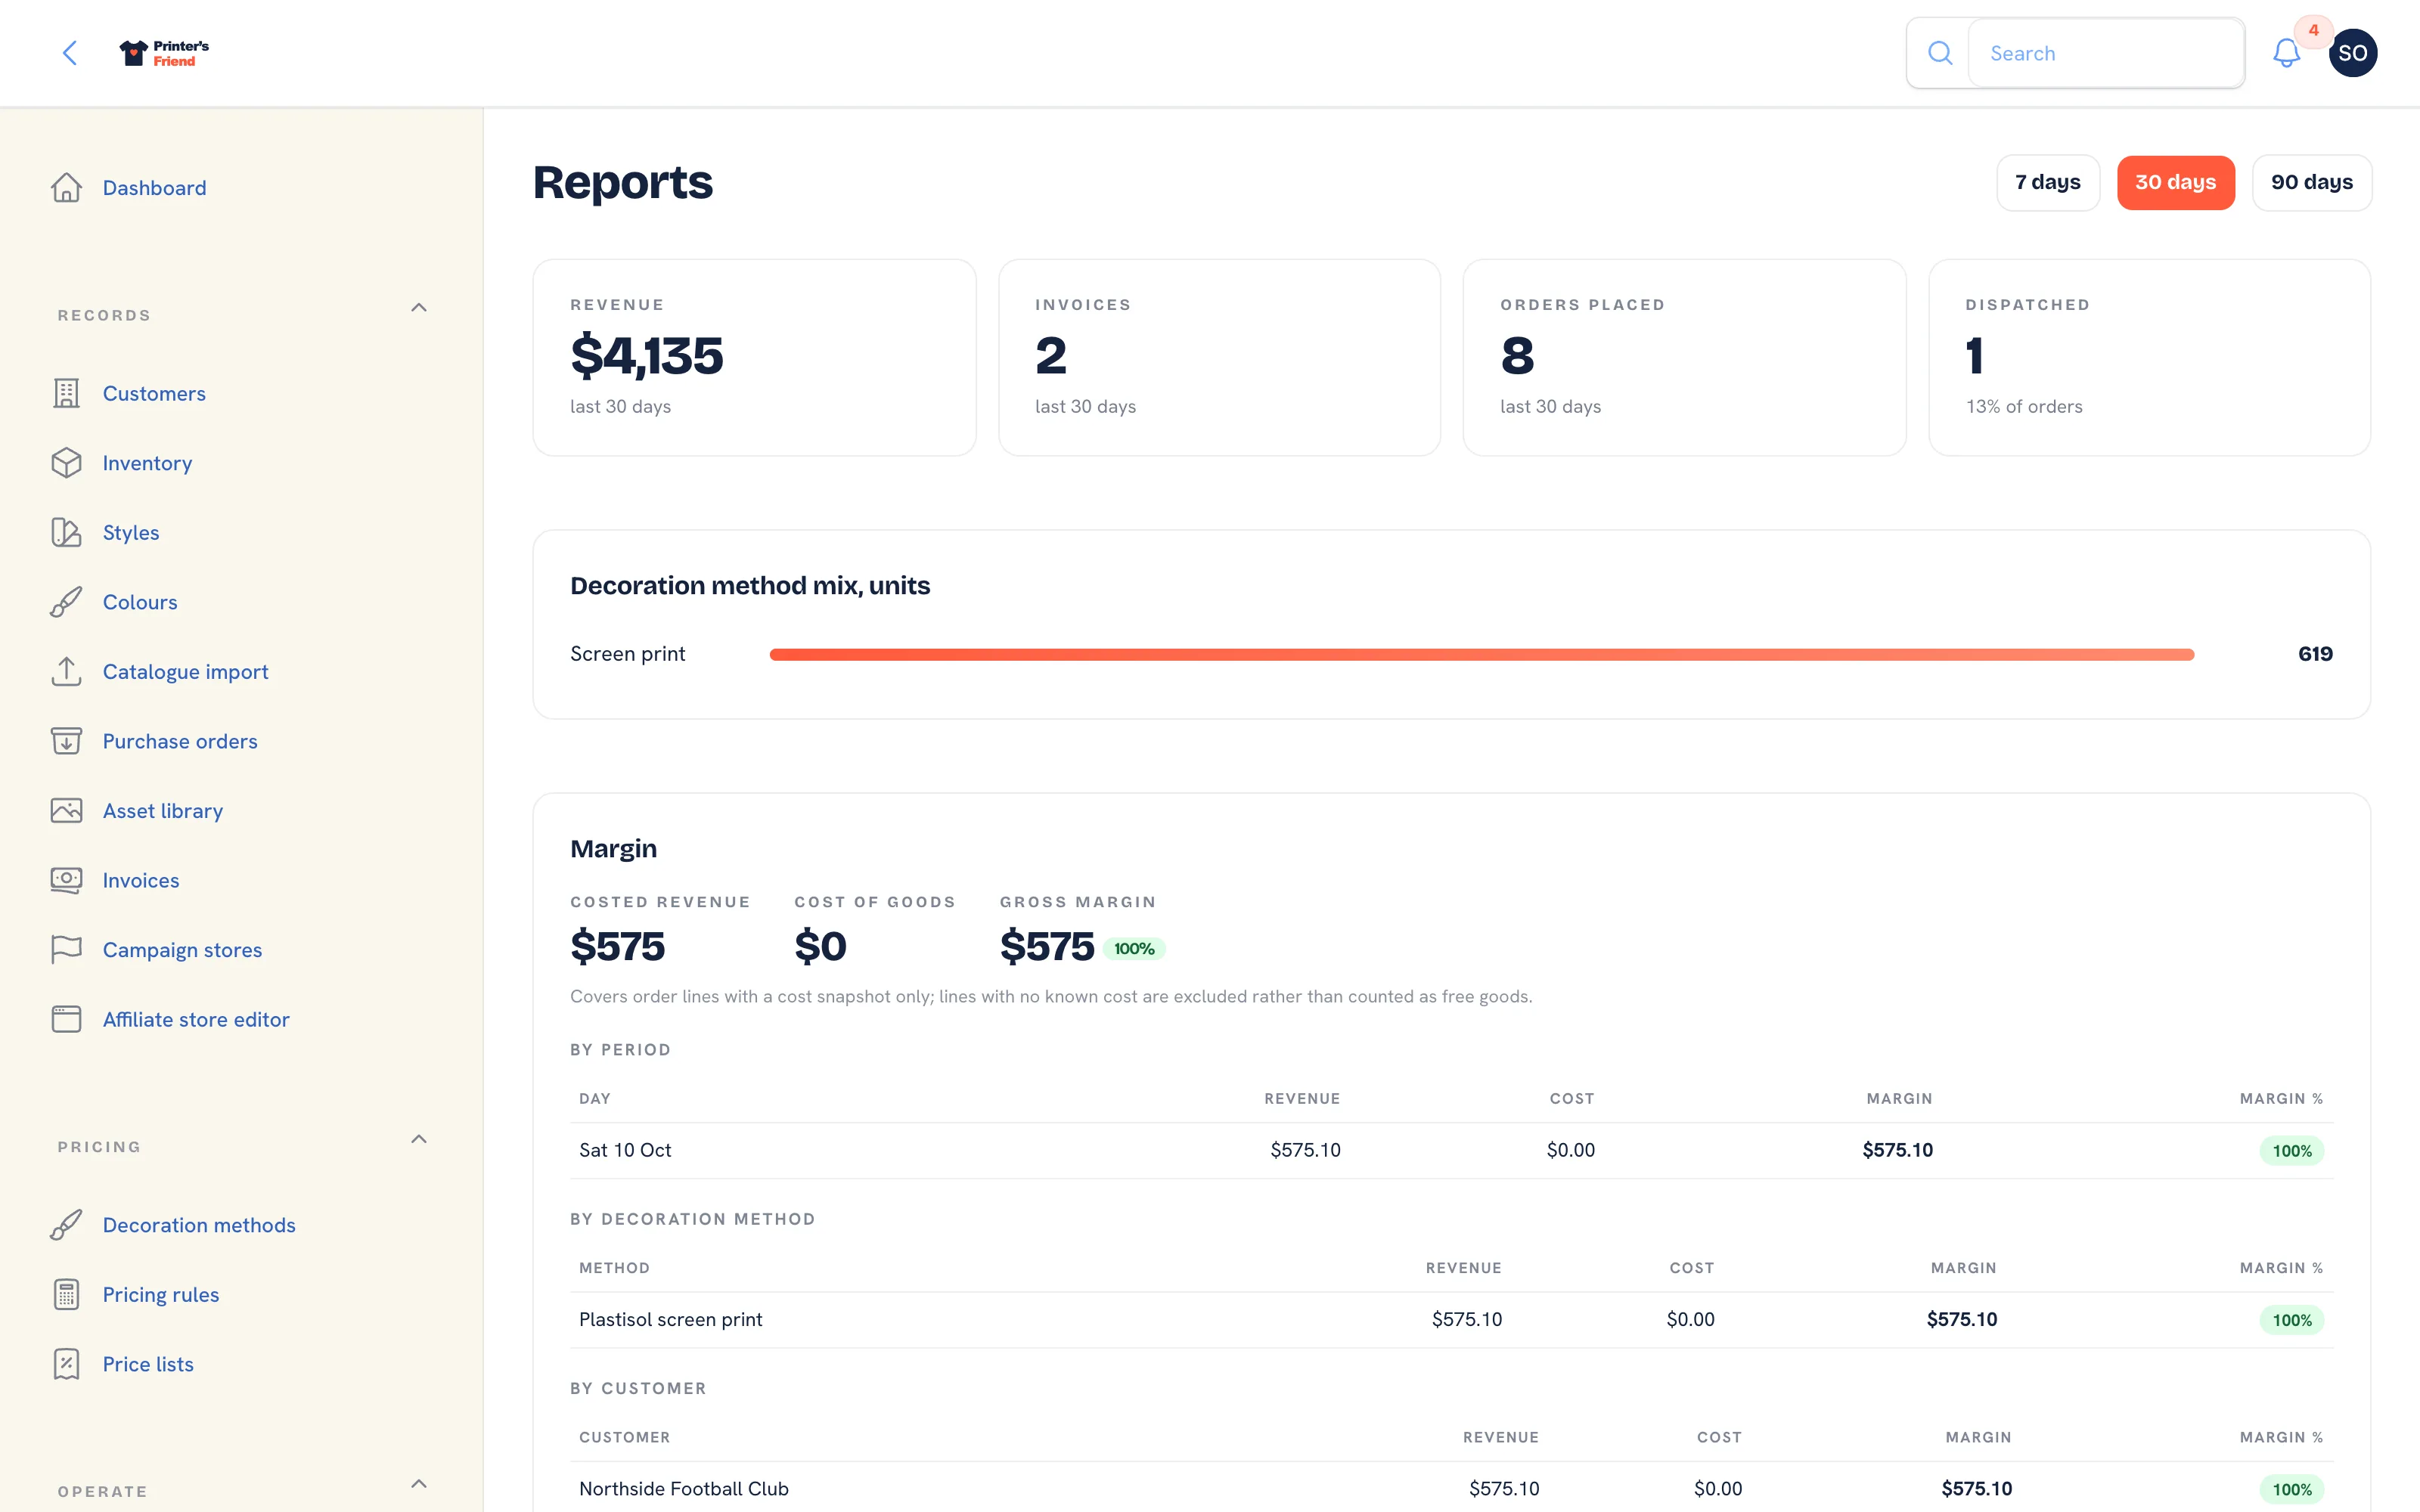The width and height of the screenshot is (2420, 1512).
Task: Open Pricing rules page
Action: [161, 1294]
